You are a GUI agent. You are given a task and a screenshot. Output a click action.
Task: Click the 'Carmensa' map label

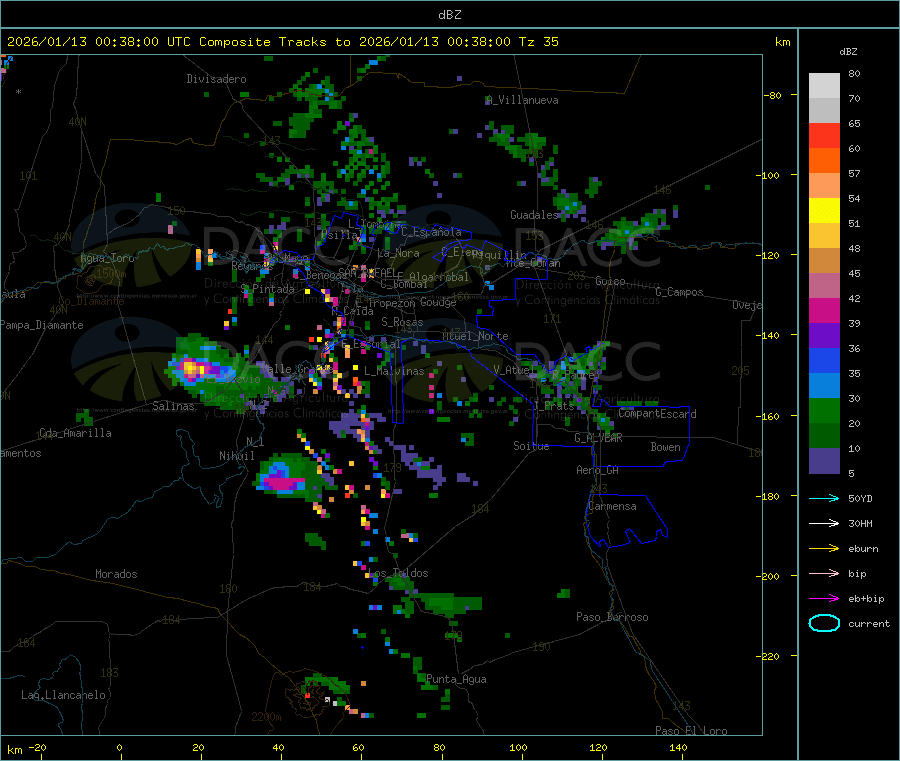(612, 506)
